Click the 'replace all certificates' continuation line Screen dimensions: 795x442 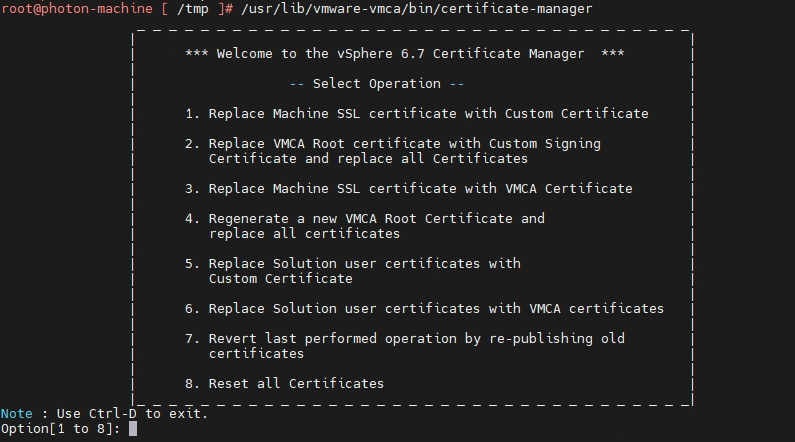pos(304,234)
